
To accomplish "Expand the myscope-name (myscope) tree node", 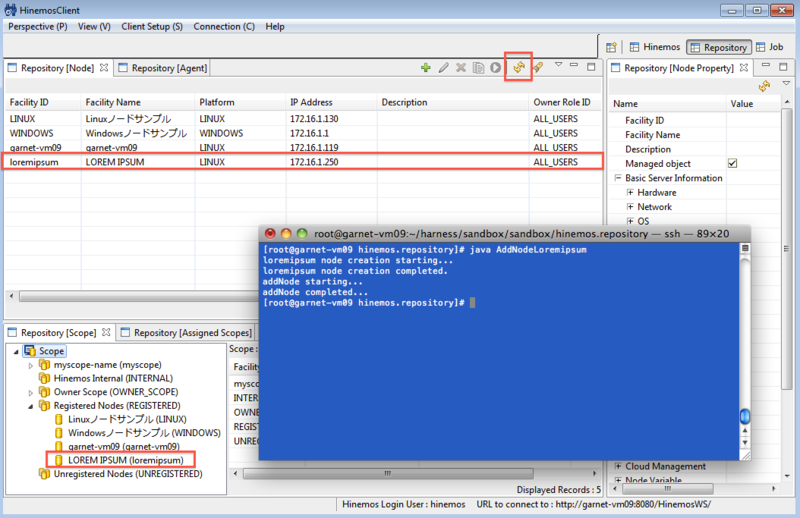I will 31,365.
